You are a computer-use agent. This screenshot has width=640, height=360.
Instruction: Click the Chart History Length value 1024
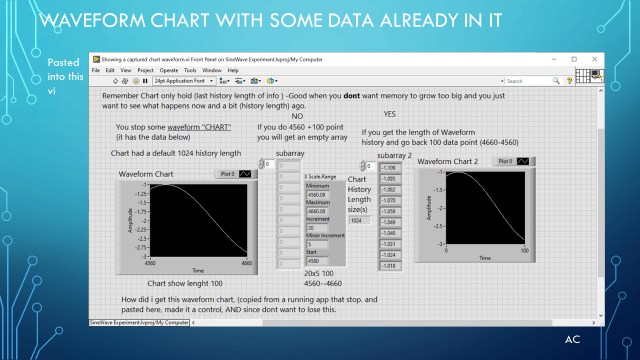point(359,220)
